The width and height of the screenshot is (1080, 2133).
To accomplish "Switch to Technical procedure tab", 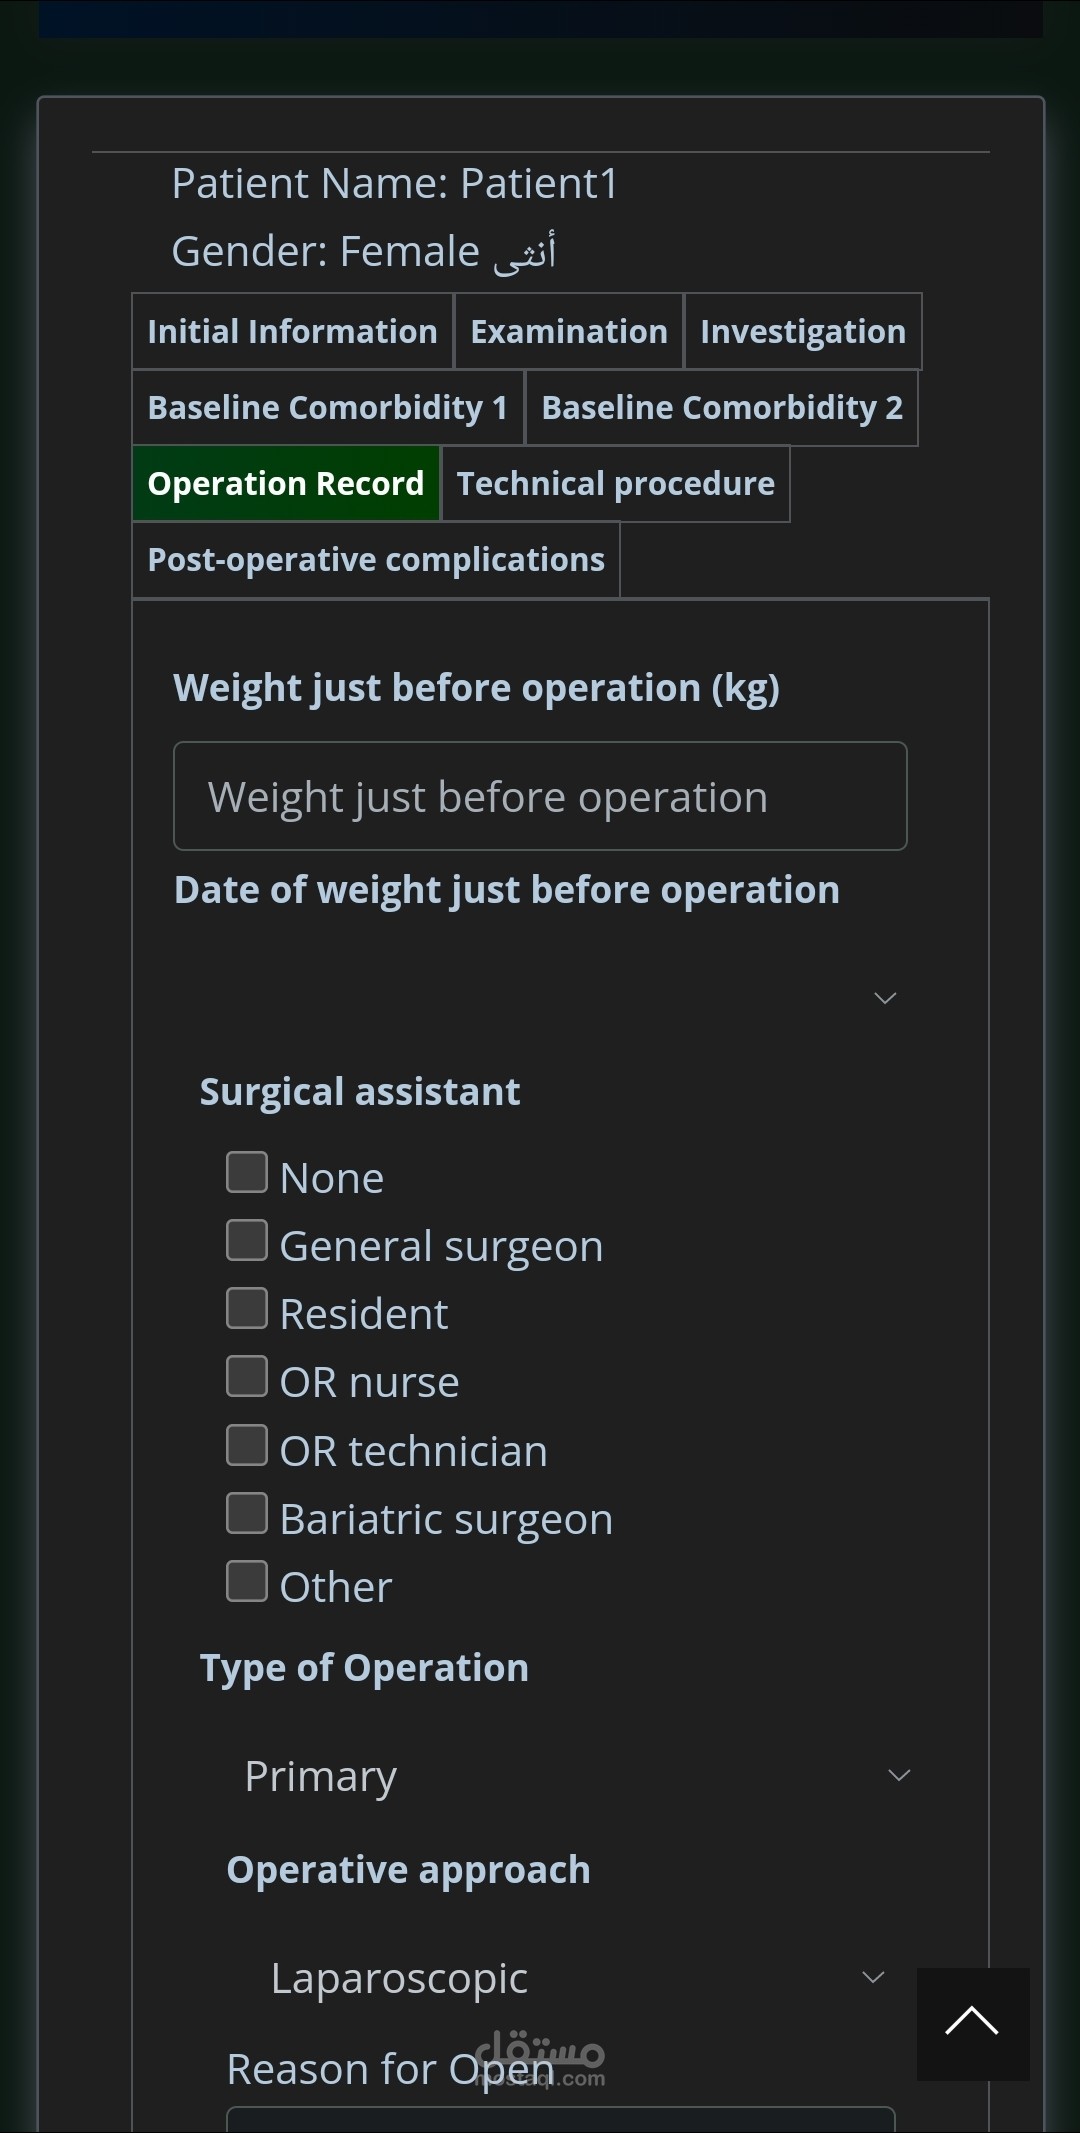I will coord(616,484).
